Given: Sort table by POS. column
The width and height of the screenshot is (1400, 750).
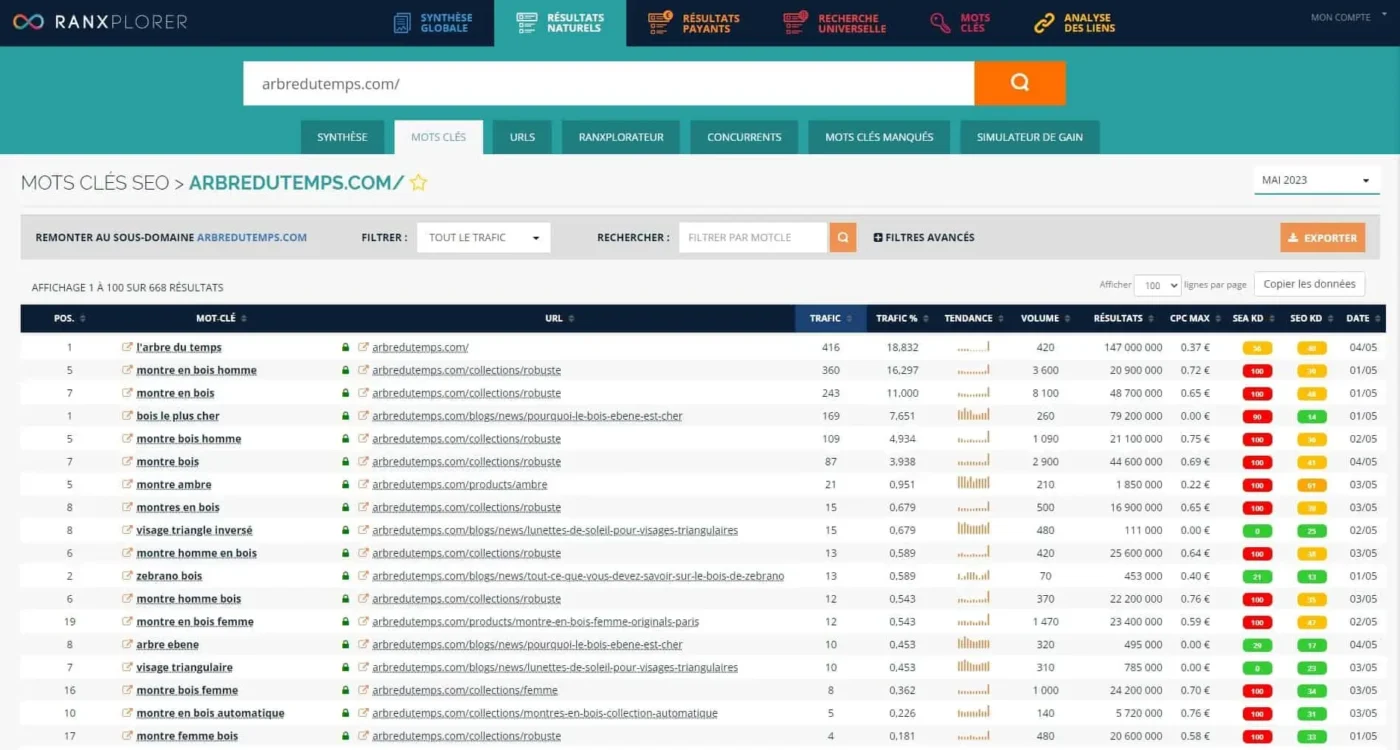Looking at the screenshot, I should click(x=69, y=318).
